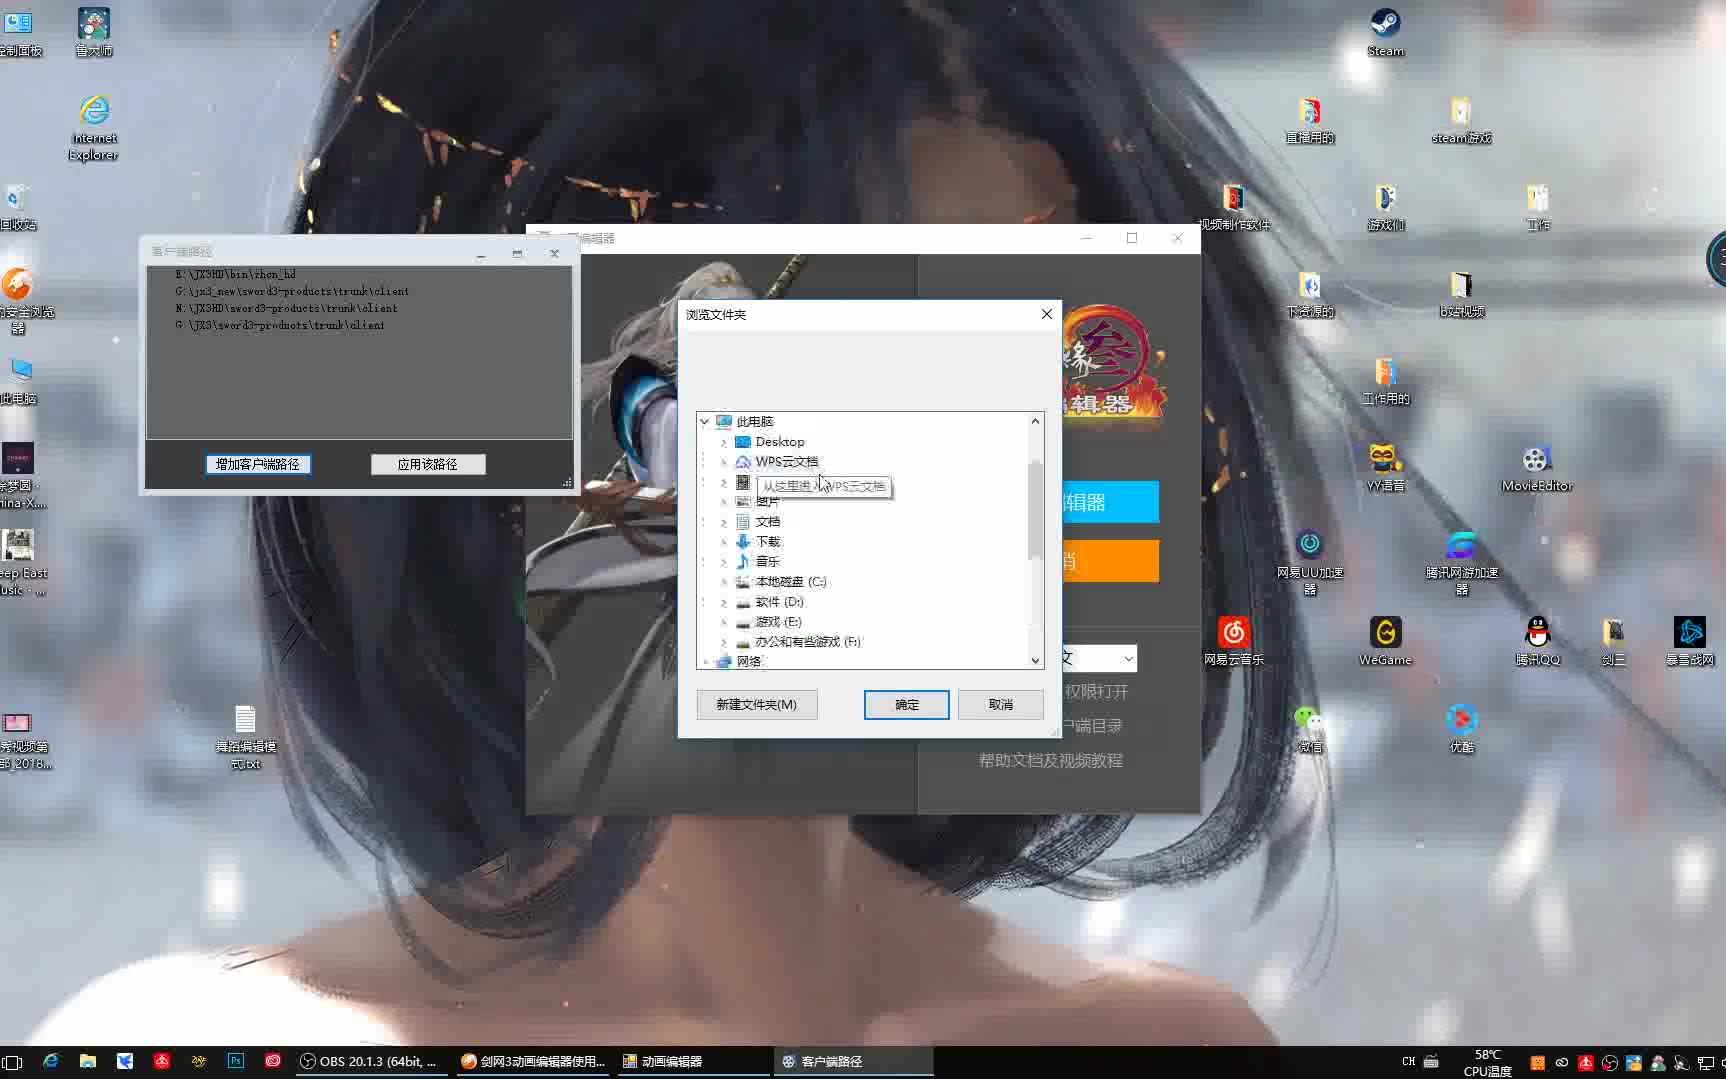
Task: Launch the 网易云音乐 desktop icon
Action: [x=1234, y=641]
